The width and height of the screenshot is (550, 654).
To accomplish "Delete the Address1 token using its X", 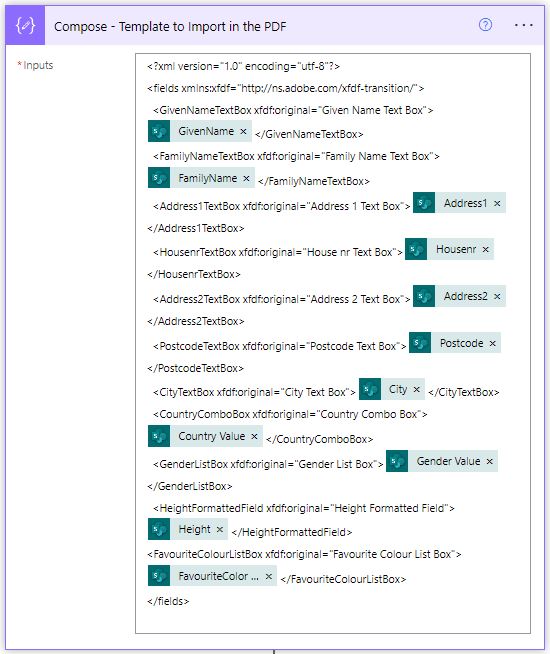I will pyautogui.click(x=497, y=204).
